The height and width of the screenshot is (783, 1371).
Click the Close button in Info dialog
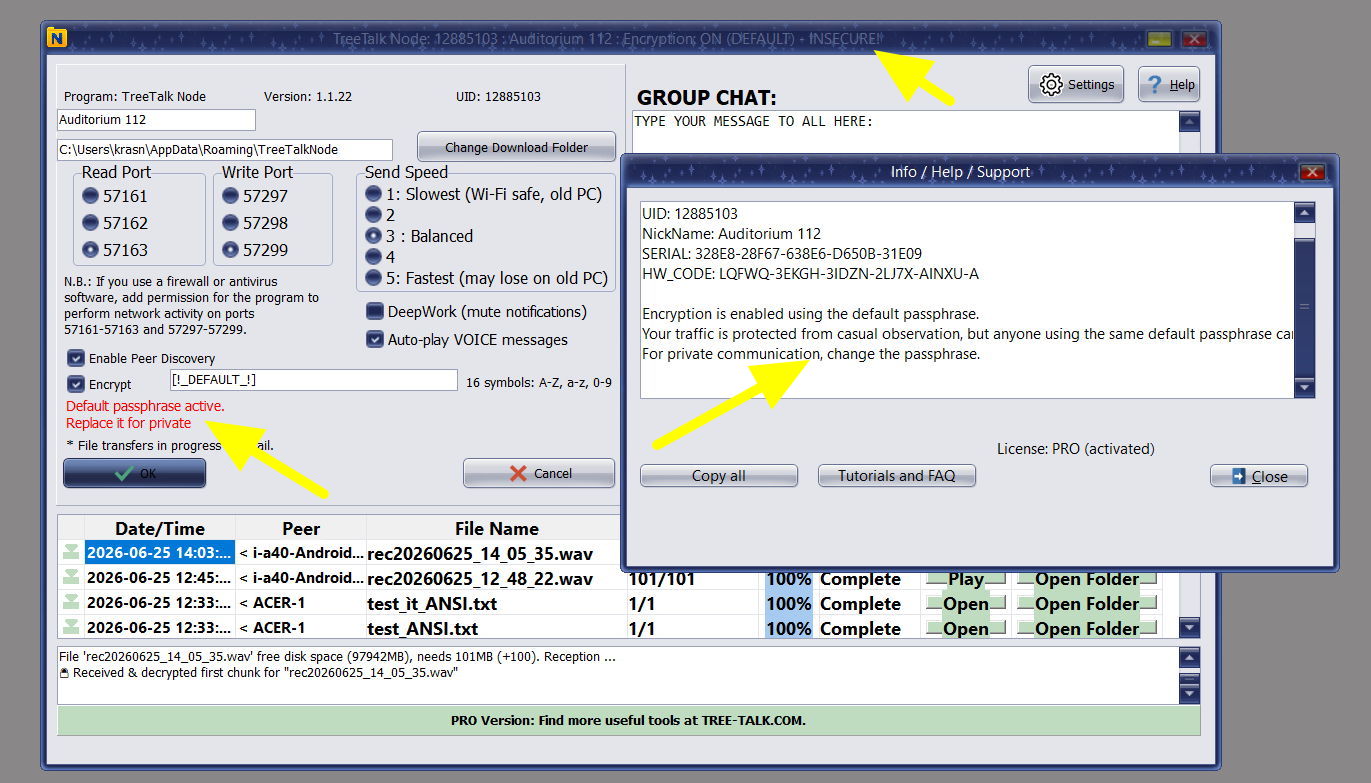(1259, 476)
